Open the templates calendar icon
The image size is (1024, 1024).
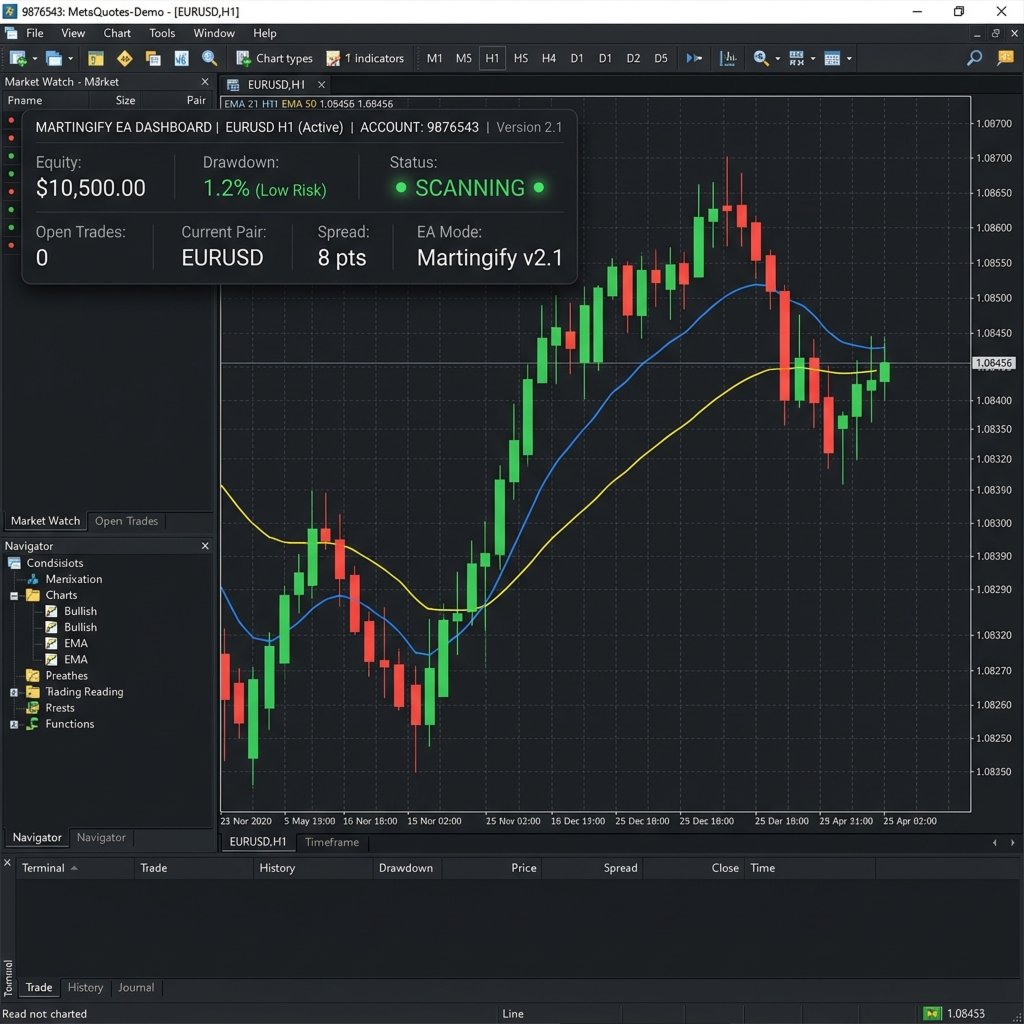point(832,59)
